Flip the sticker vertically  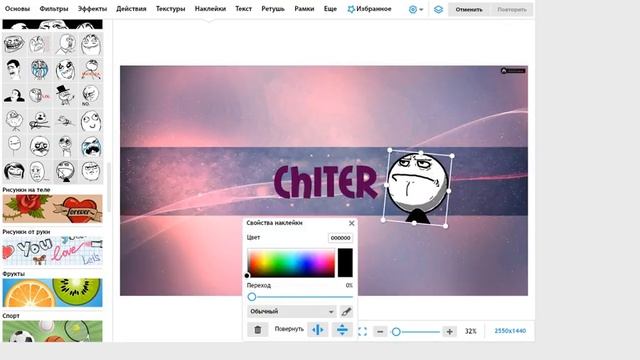[342, 329]
